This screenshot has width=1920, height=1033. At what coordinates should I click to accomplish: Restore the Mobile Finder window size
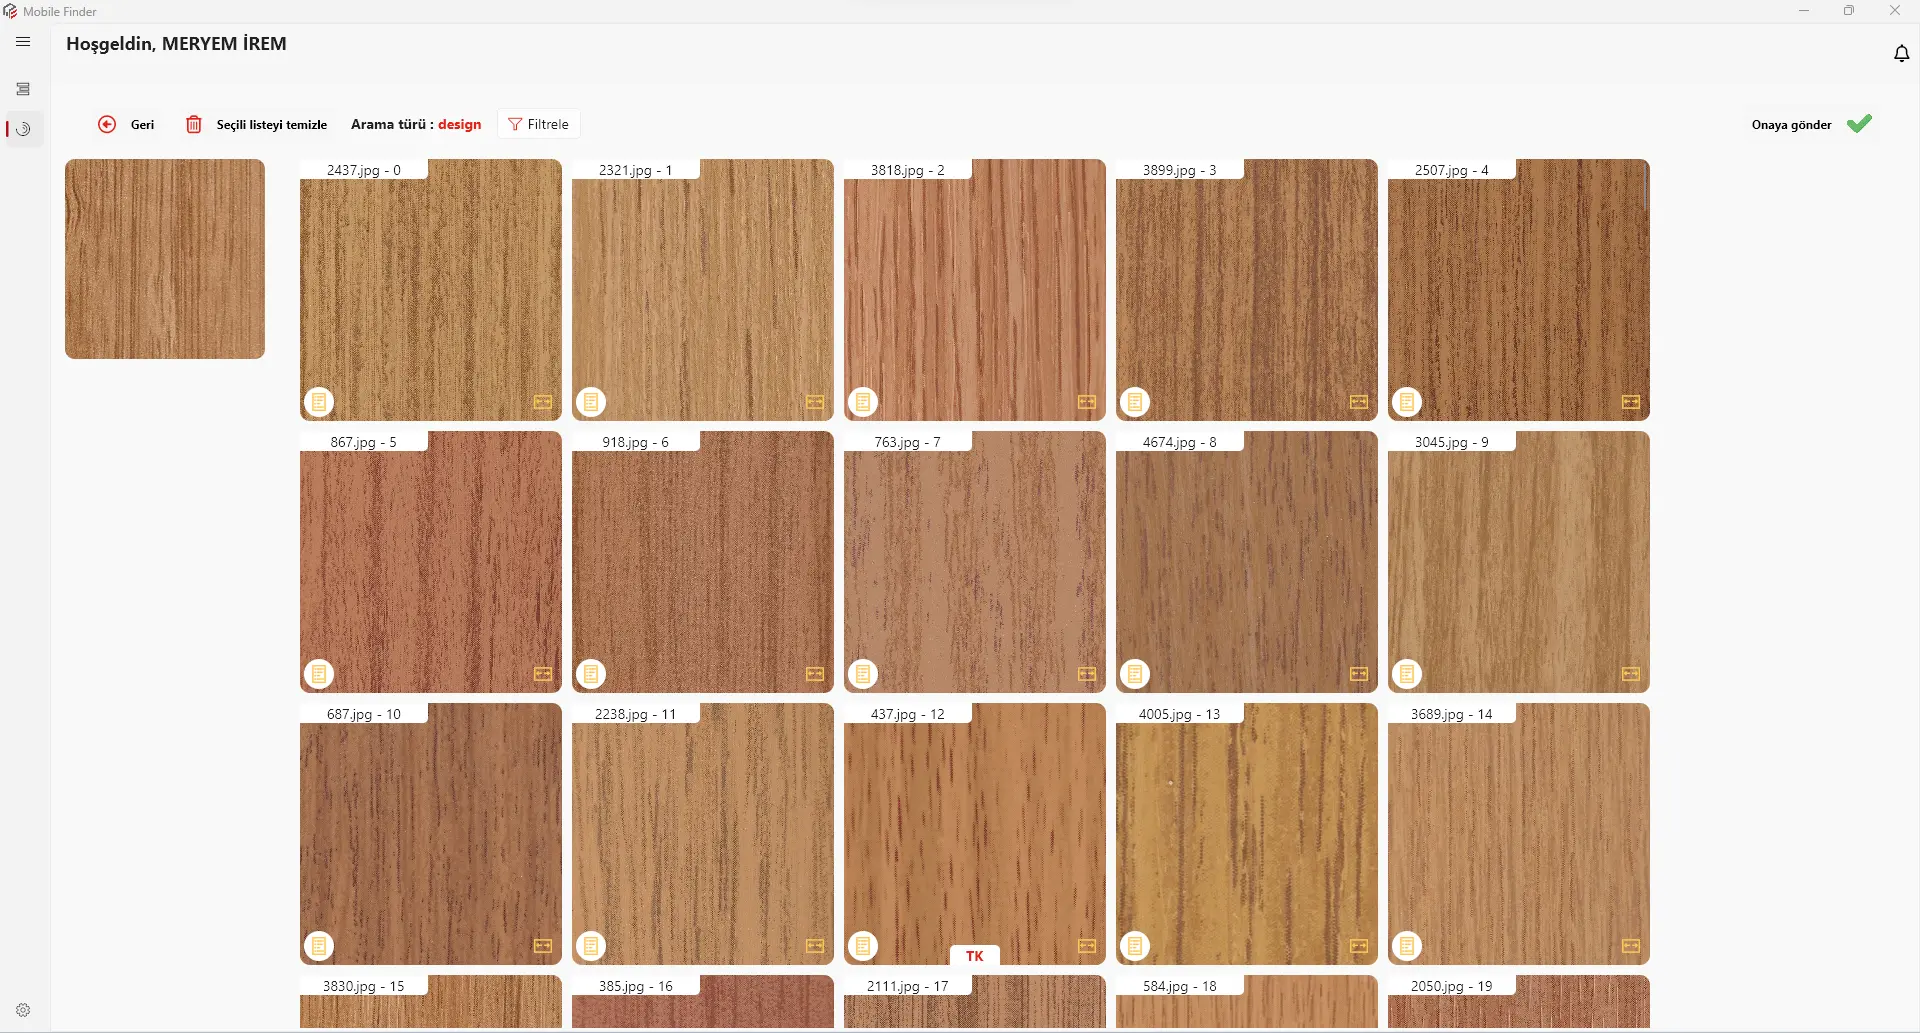click(1849, 11)
